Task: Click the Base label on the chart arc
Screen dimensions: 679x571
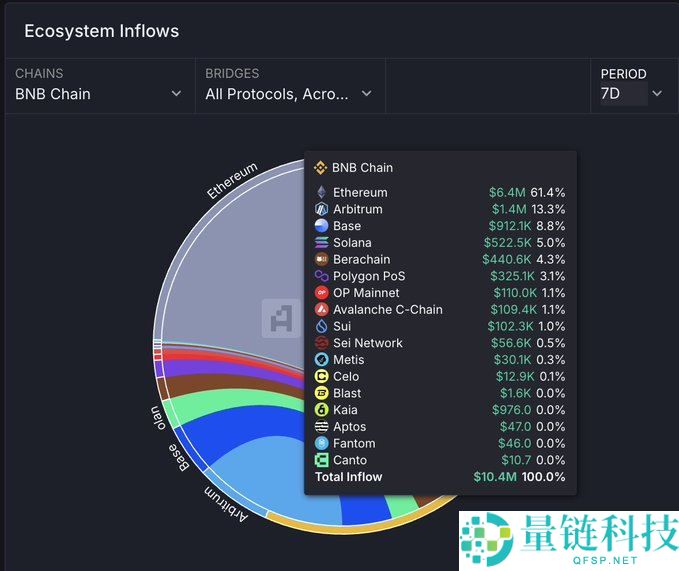Action: 179,457
